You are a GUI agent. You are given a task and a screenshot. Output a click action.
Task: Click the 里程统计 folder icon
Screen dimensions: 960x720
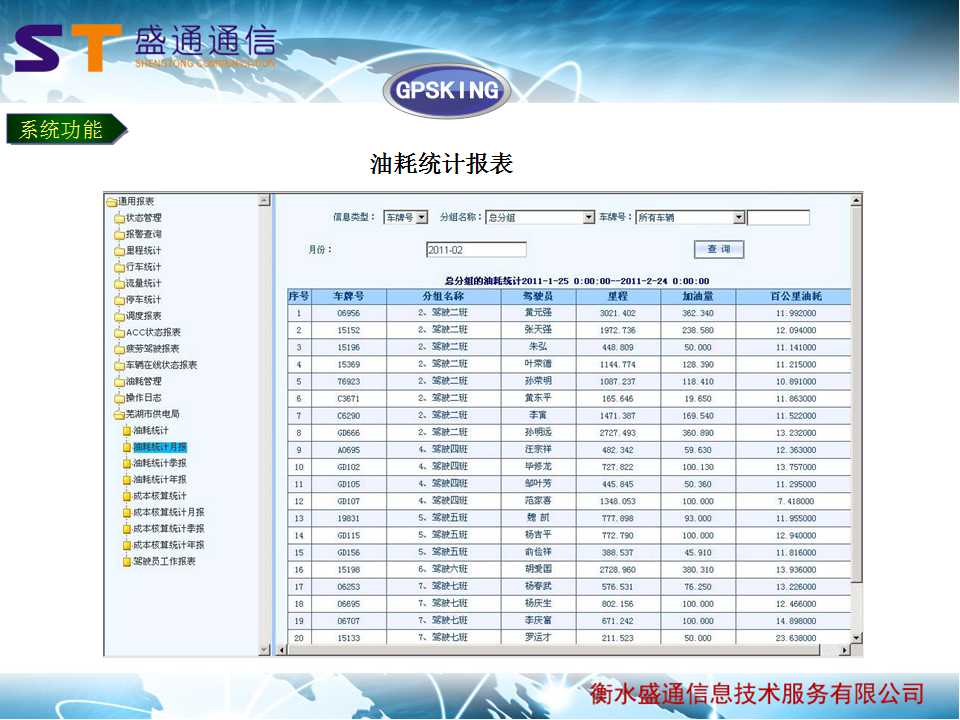(119, 251)
